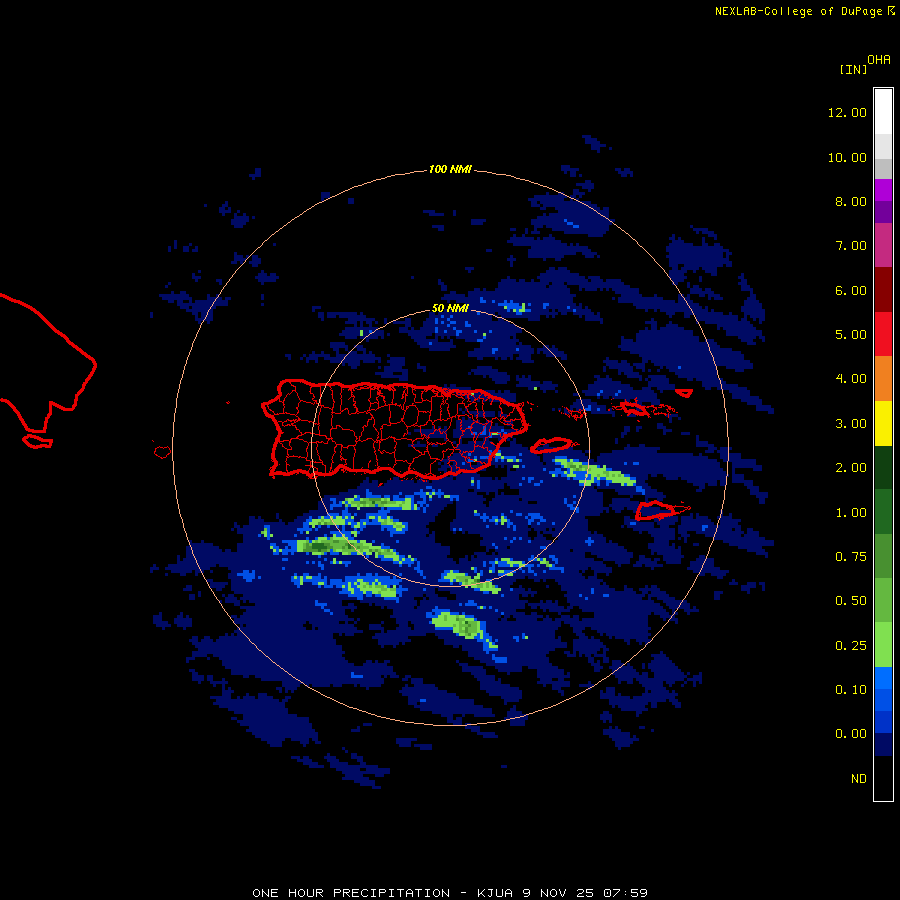This screenshot has height=900, width=900.
Task: Click the small Mona island outline
Action: pyautogui.click(x=162, y=452)
